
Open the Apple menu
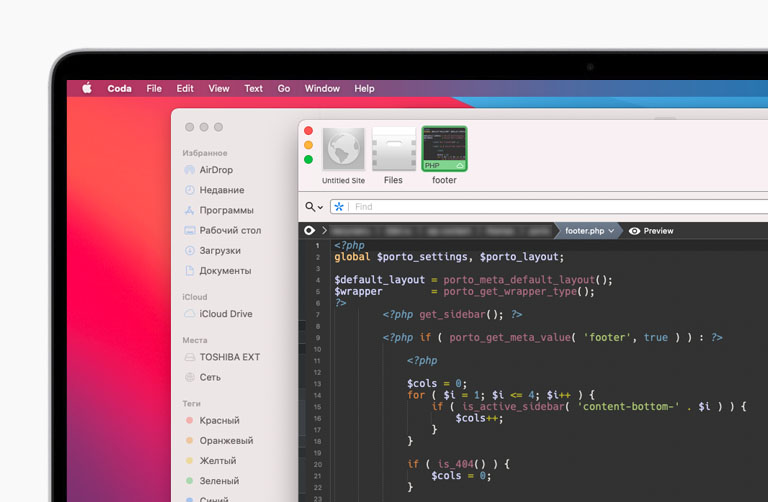[87, 88]
